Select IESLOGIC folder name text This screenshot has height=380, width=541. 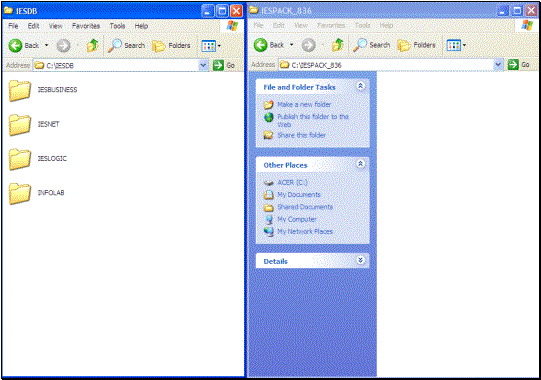tap(52, 158)
